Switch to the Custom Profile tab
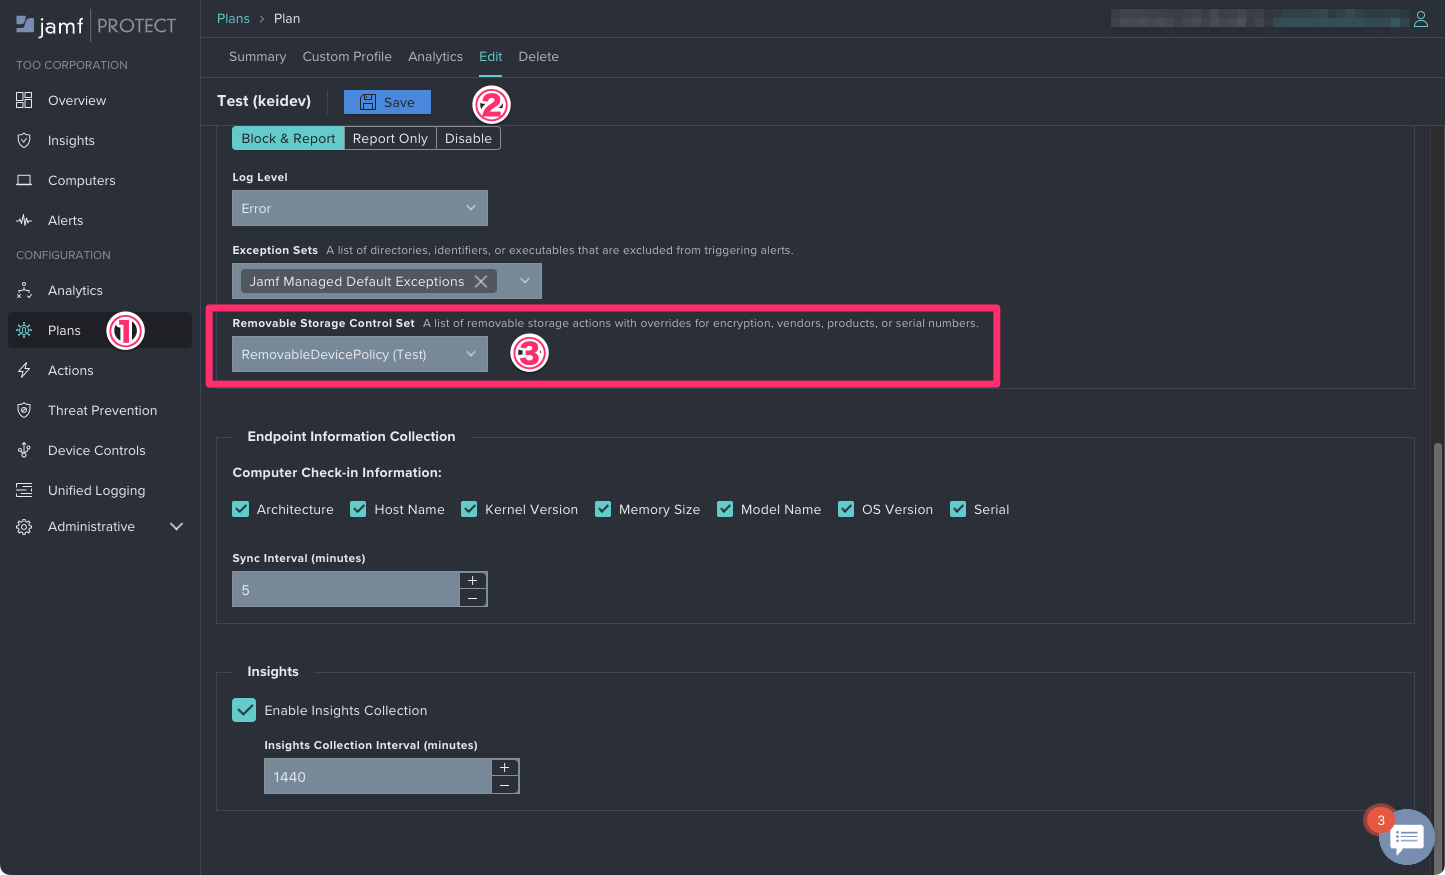1445x875 pixels. pos(347,56)
